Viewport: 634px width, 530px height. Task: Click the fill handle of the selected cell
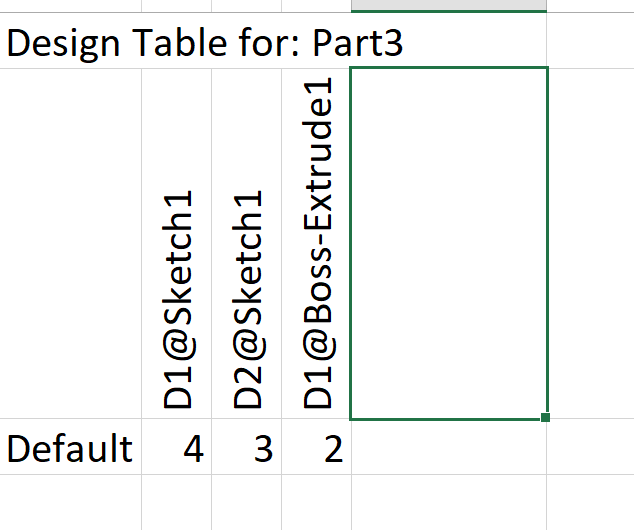tap(545, 417)
